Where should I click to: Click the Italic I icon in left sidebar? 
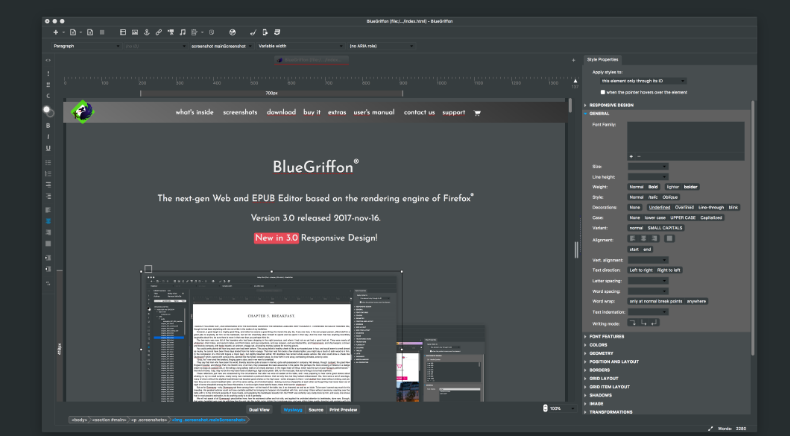48,137
